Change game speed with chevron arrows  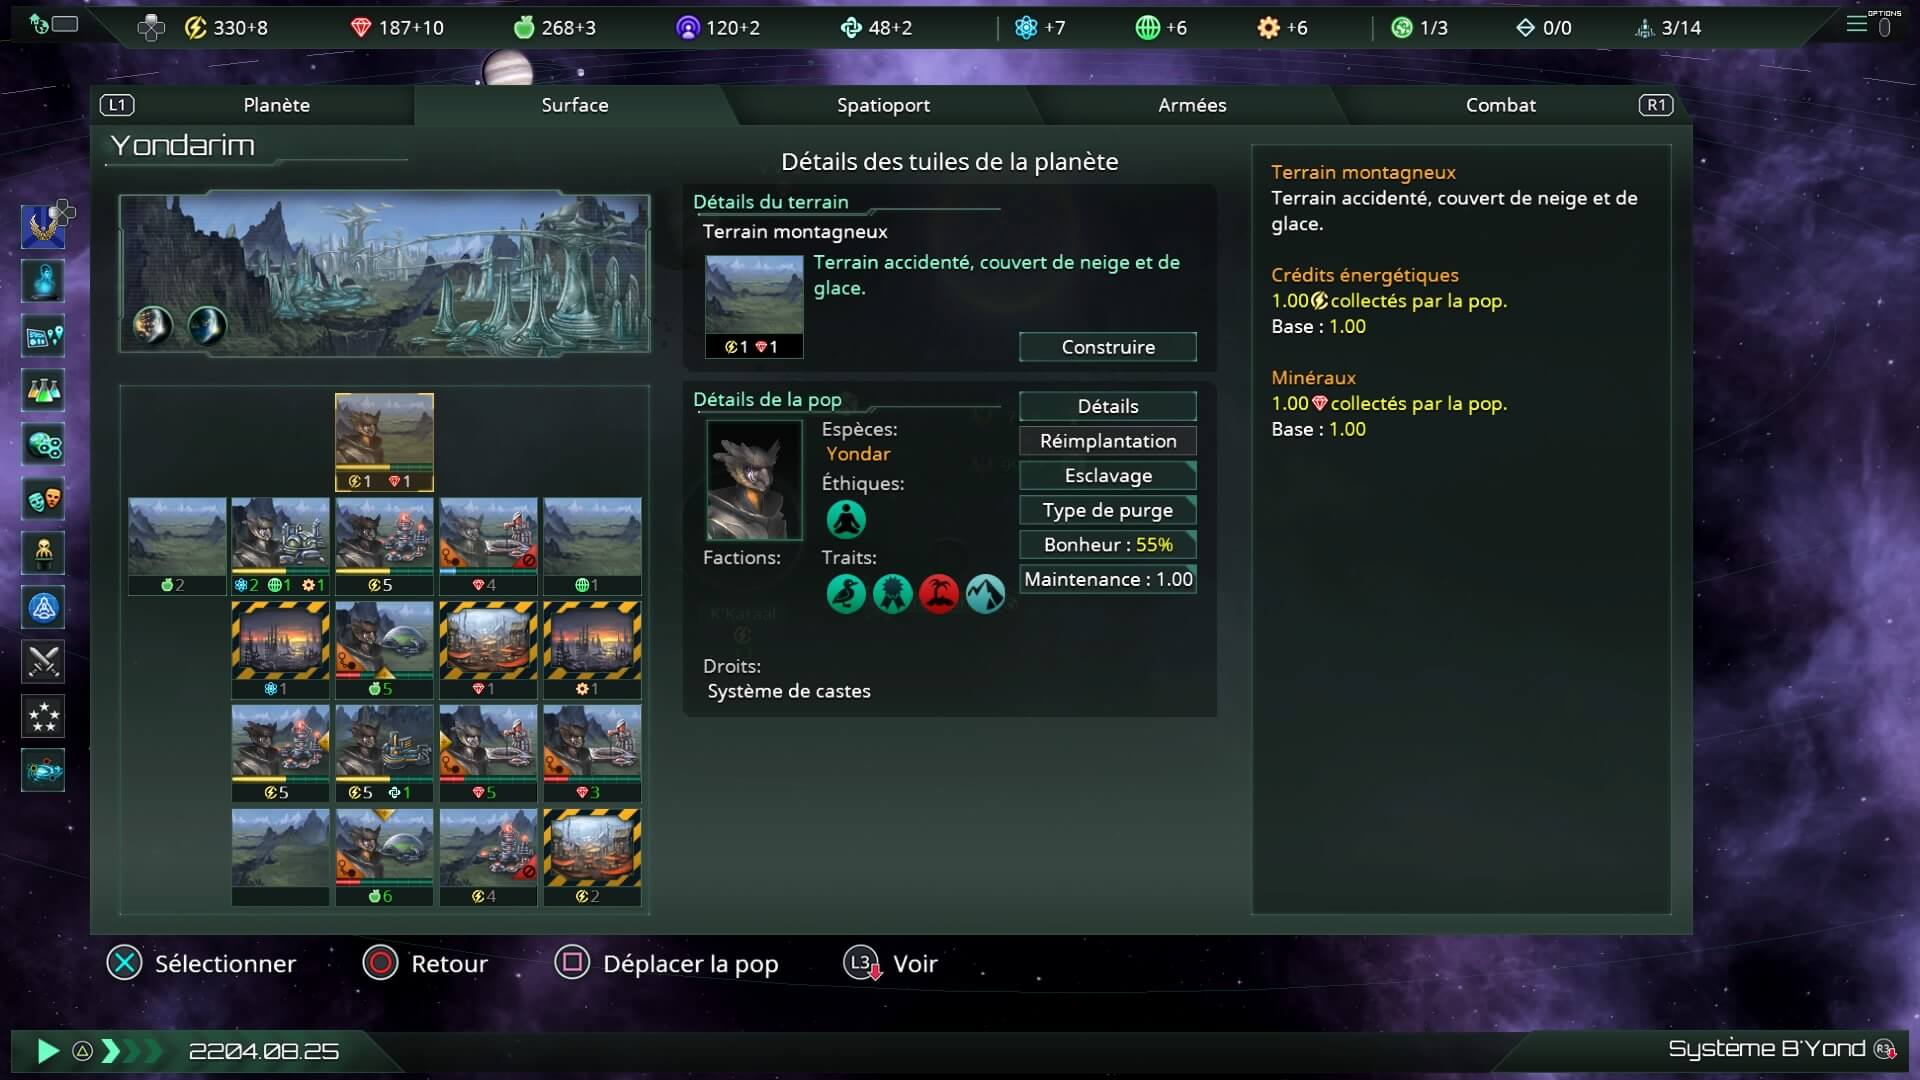click(131, 1051)
